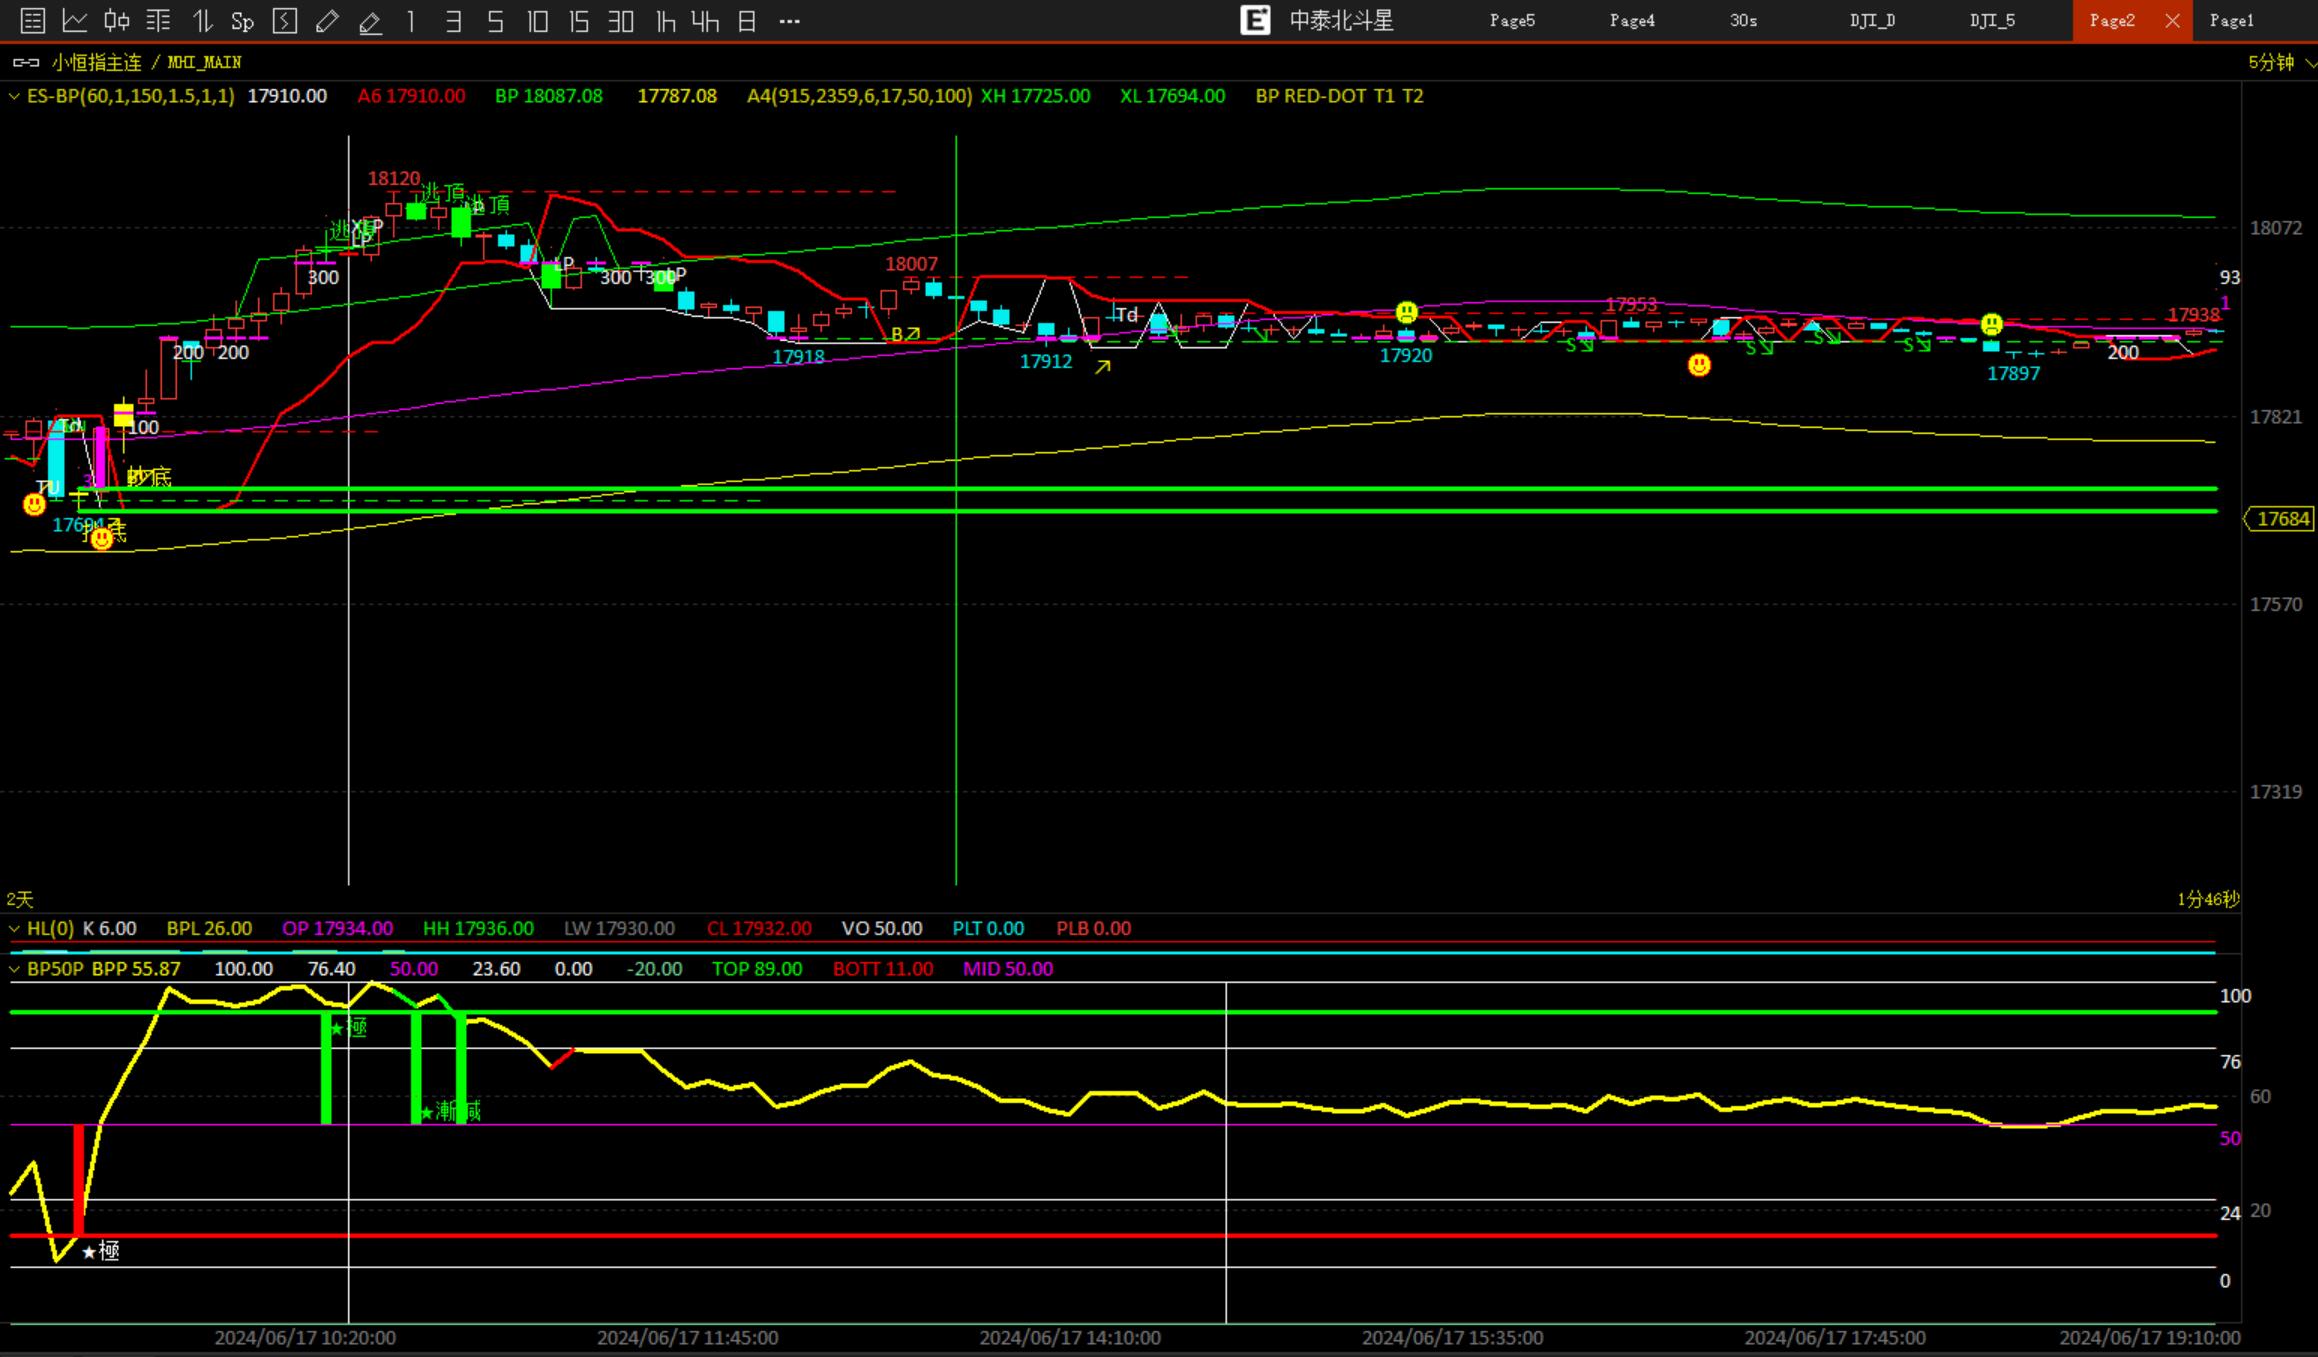Click the BP RED-DOT T1 T2 label
This screenshot has width=2318, height=1357.
[1339, 96]
